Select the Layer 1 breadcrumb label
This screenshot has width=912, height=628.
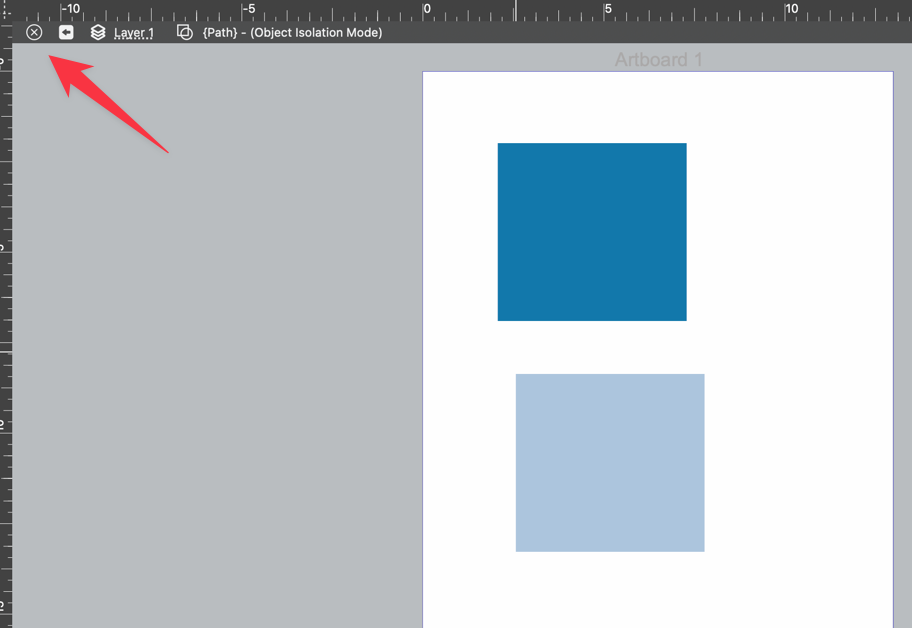coord(134,33)
